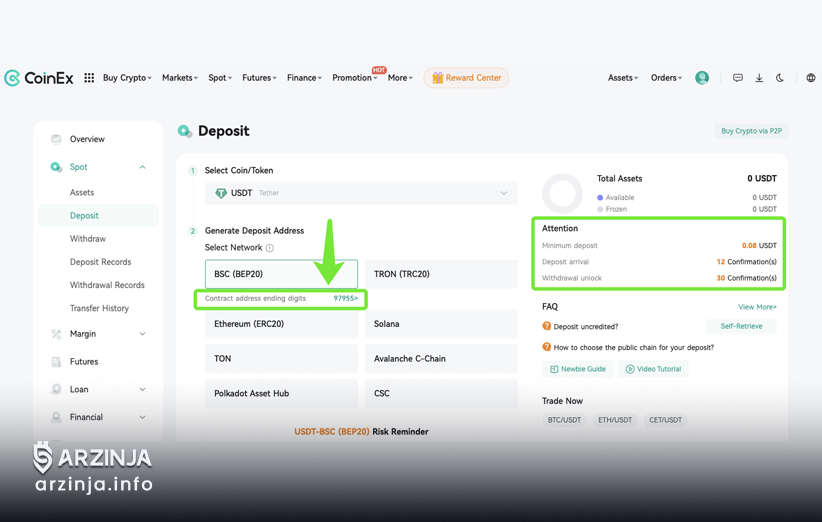Open the USDT coin selector dropdown

(x=361, y=193)
